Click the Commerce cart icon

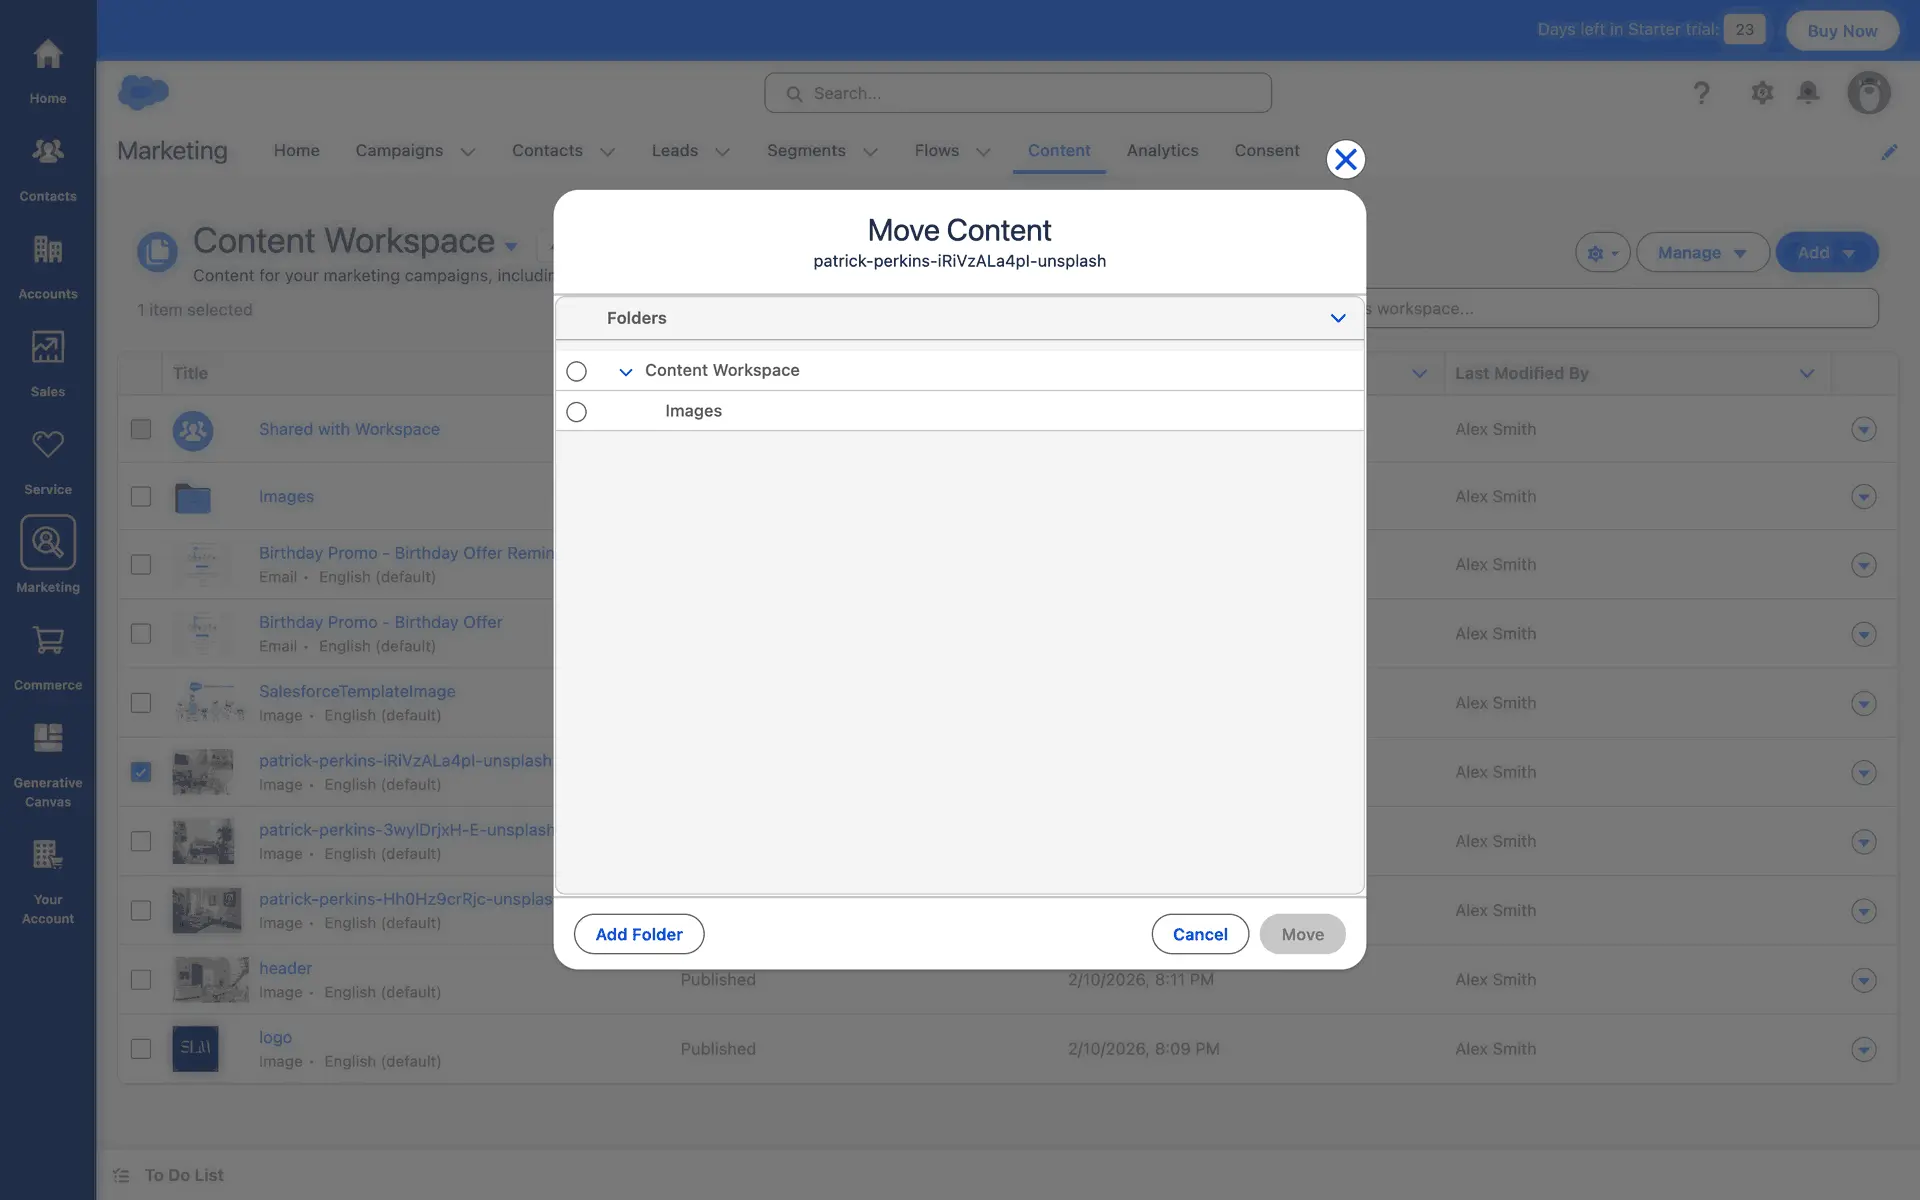point(47,641)
